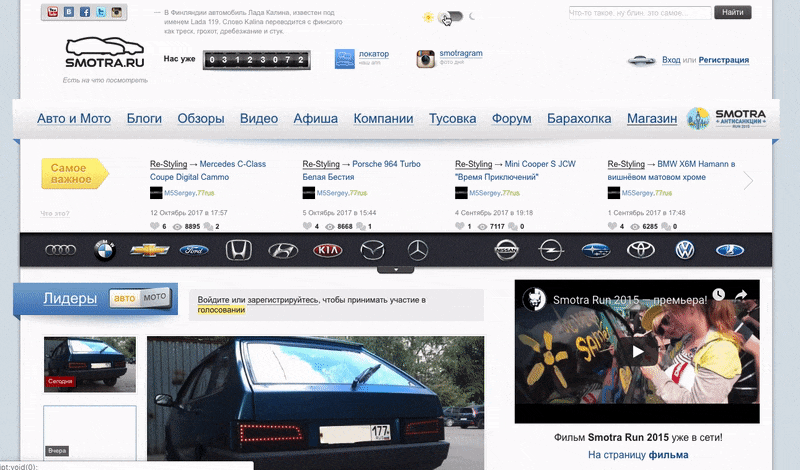
Task: Open the Компании menu
Action: 384,118
